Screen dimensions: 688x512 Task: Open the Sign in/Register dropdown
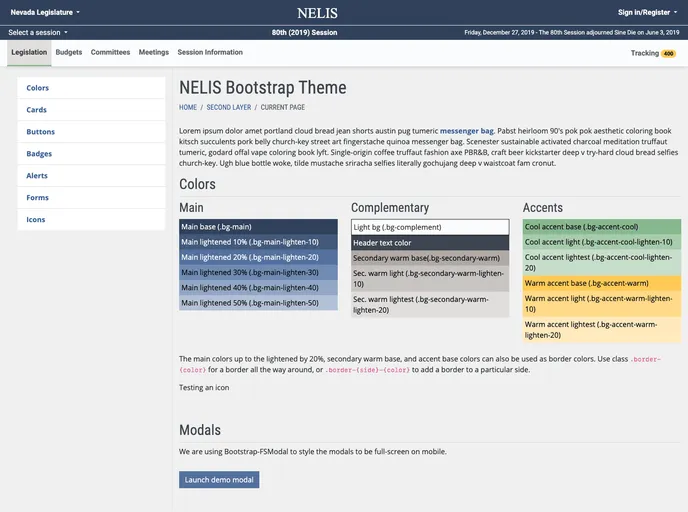pyautogui.click(x=646, y=13)
